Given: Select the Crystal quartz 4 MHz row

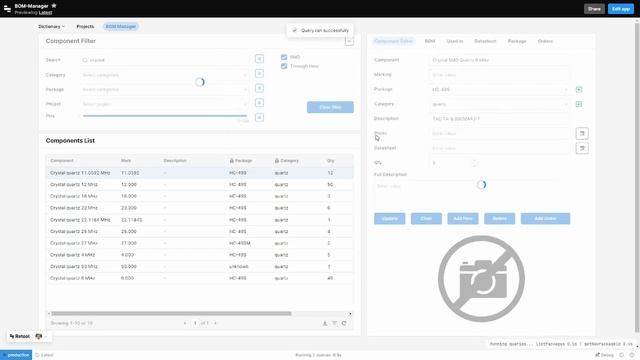Looking at the screenshot, I should pos(200,255).
